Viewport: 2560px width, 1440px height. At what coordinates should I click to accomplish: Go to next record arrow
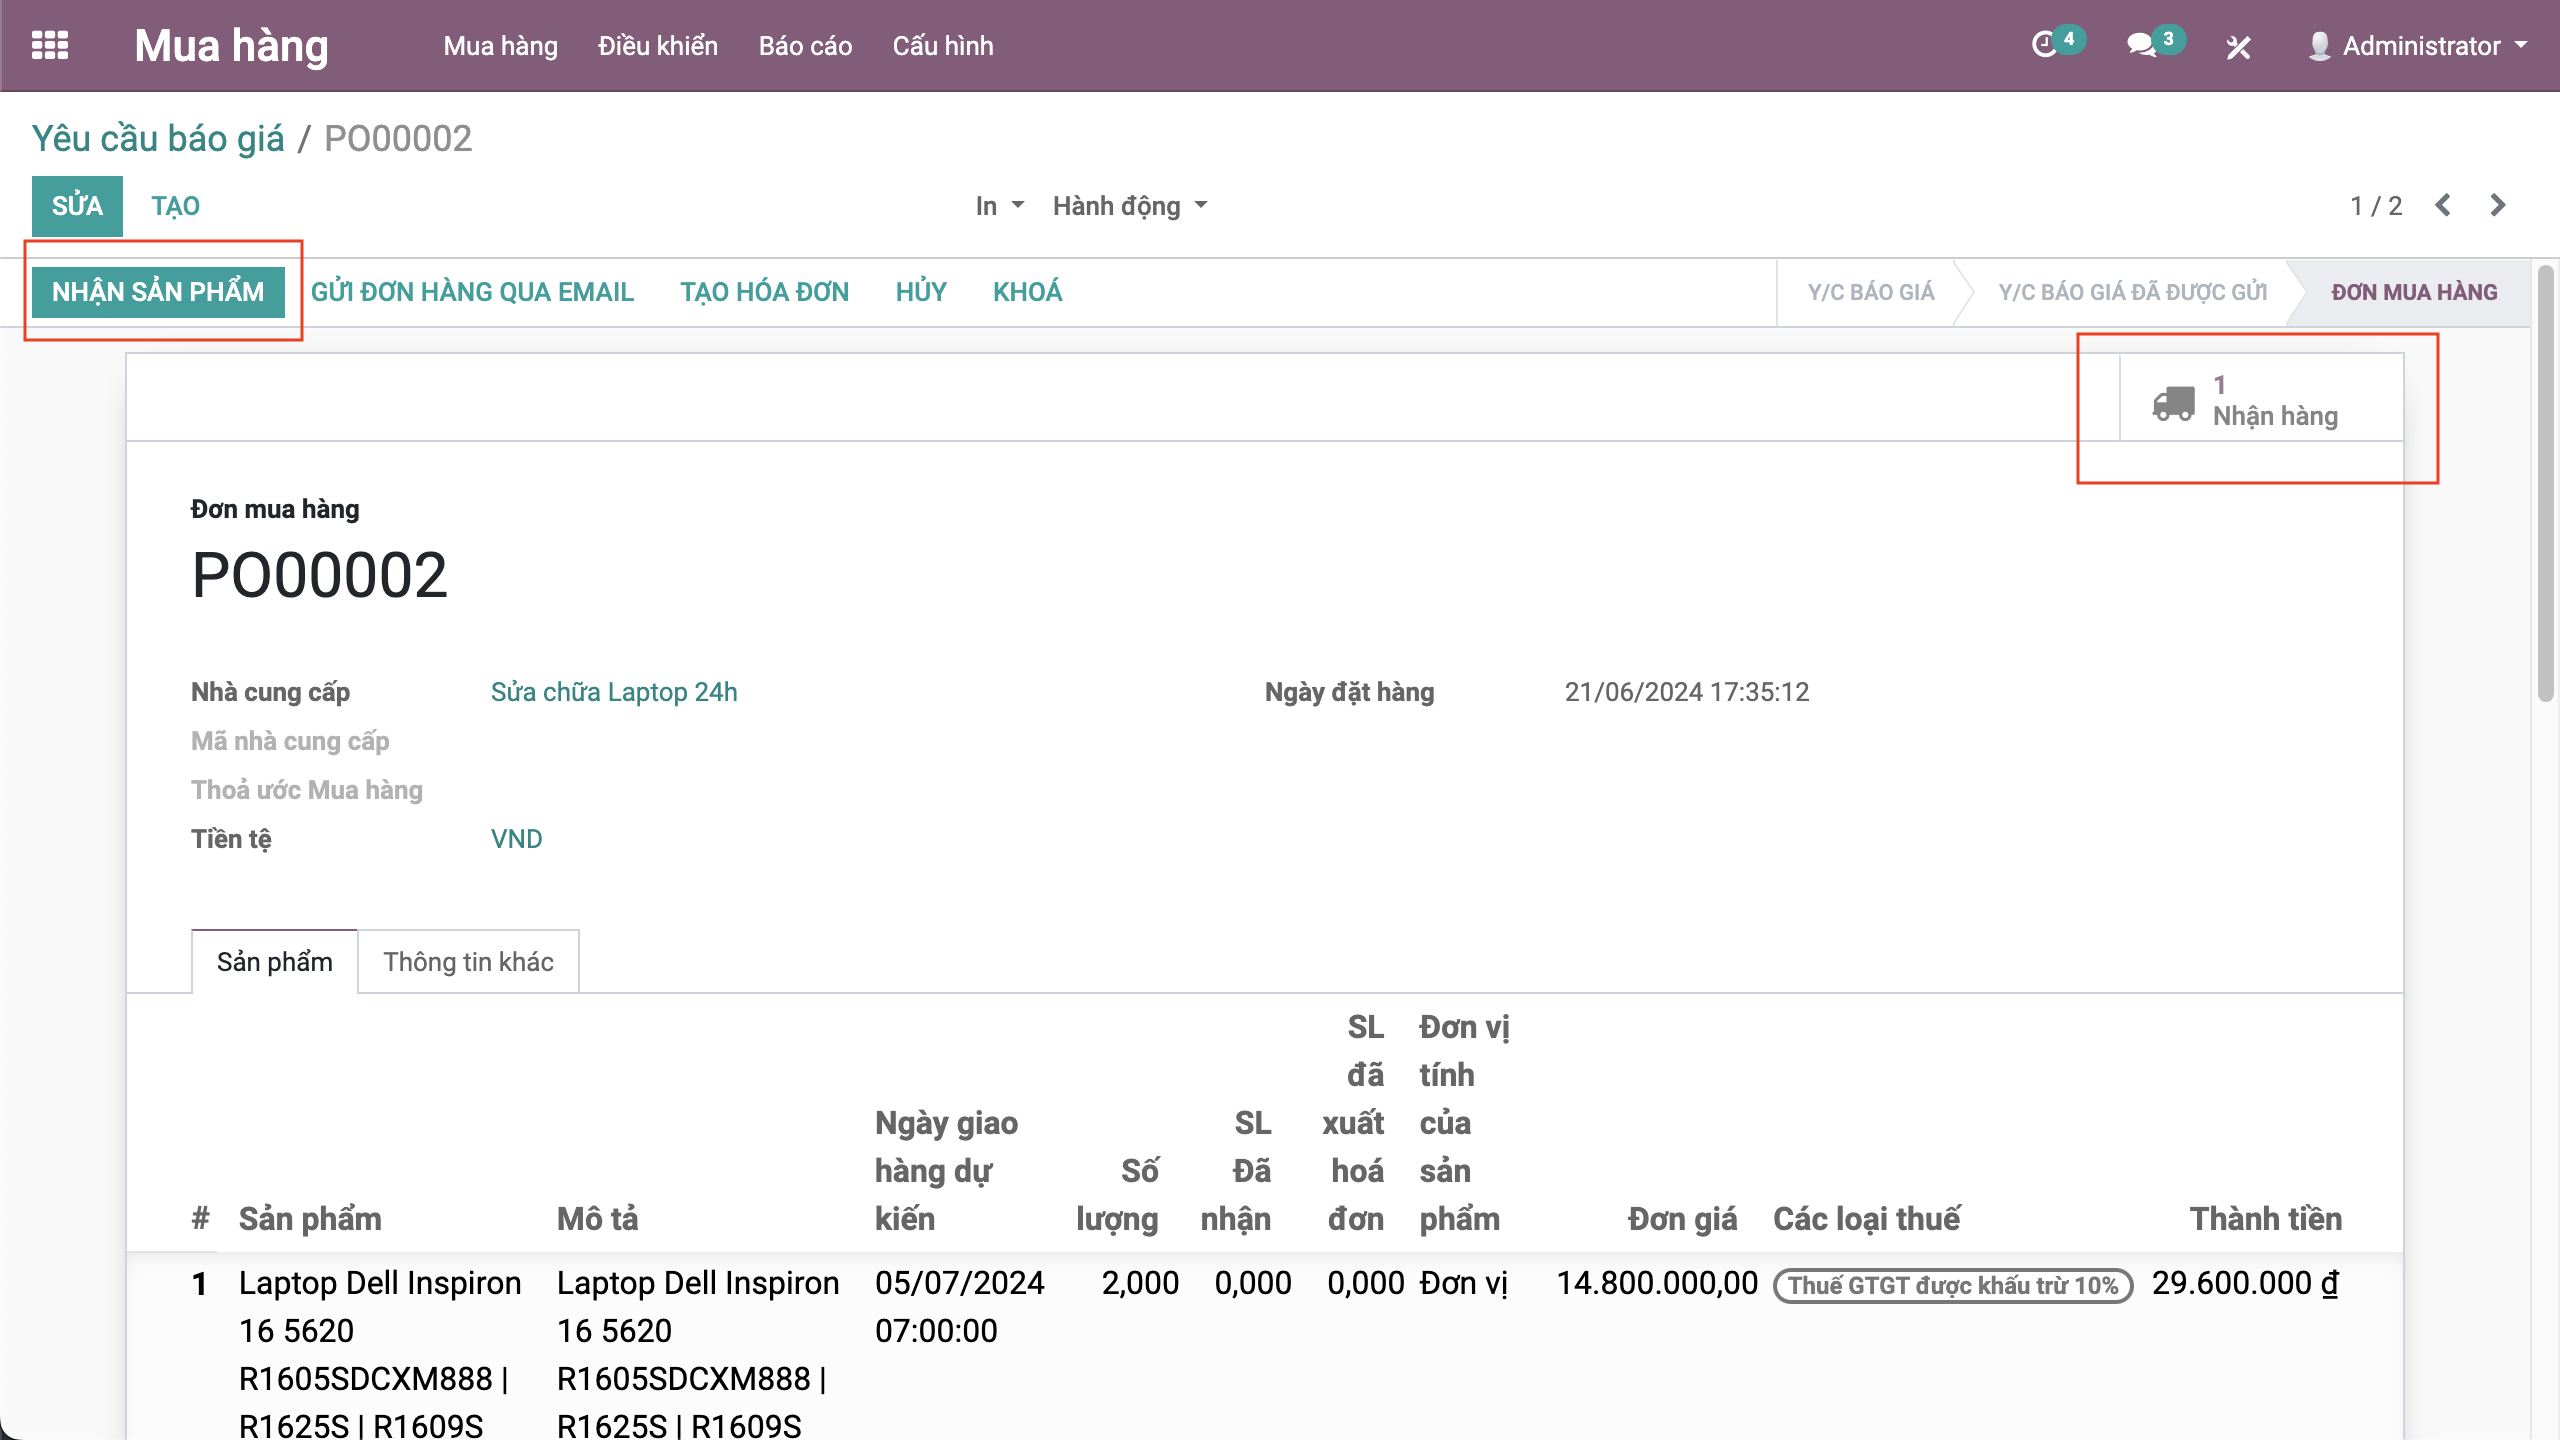(x=2498, y=205)
